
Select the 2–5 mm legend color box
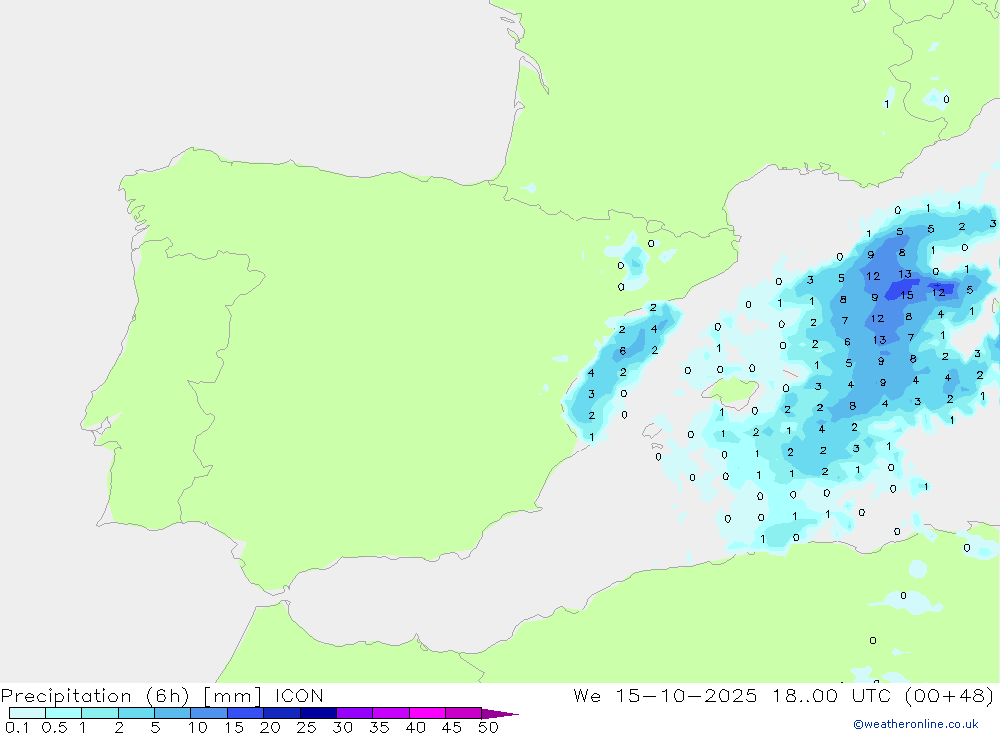(136, 713)
